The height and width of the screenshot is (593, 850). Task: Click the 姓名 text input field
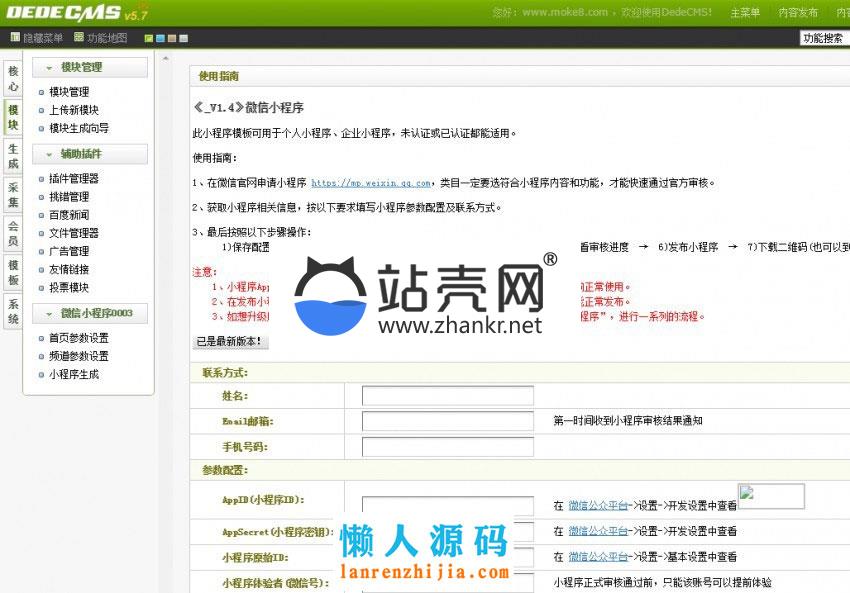click(x=447, y=396)
